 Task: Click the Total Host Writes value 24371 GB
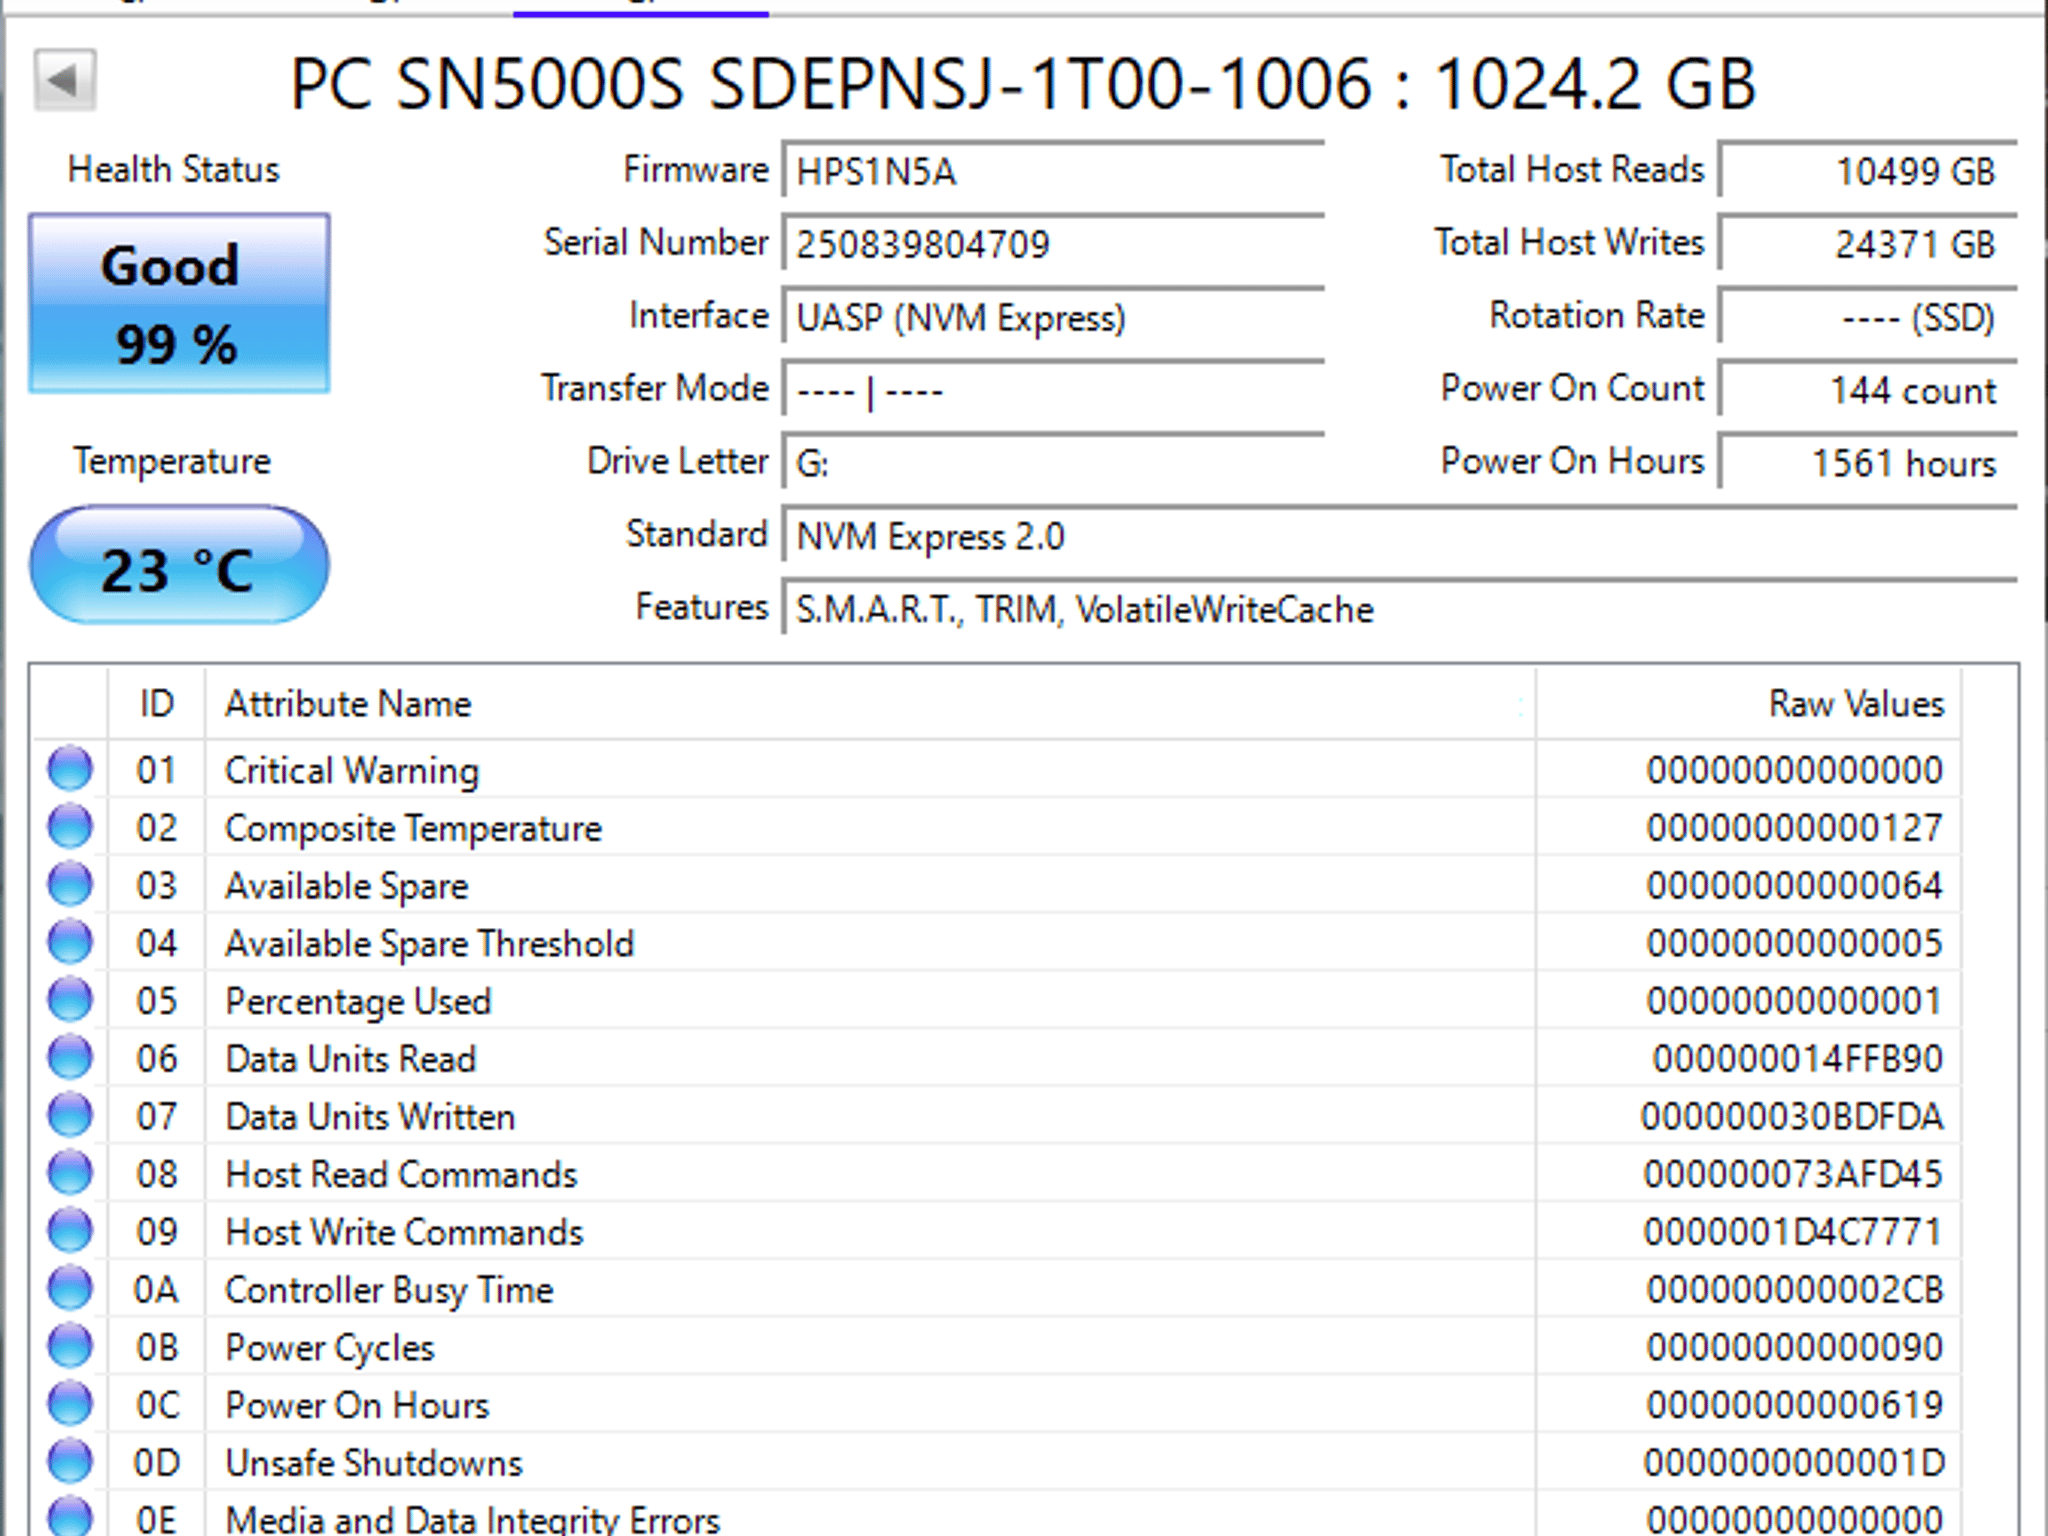[x=1868, y=244]
